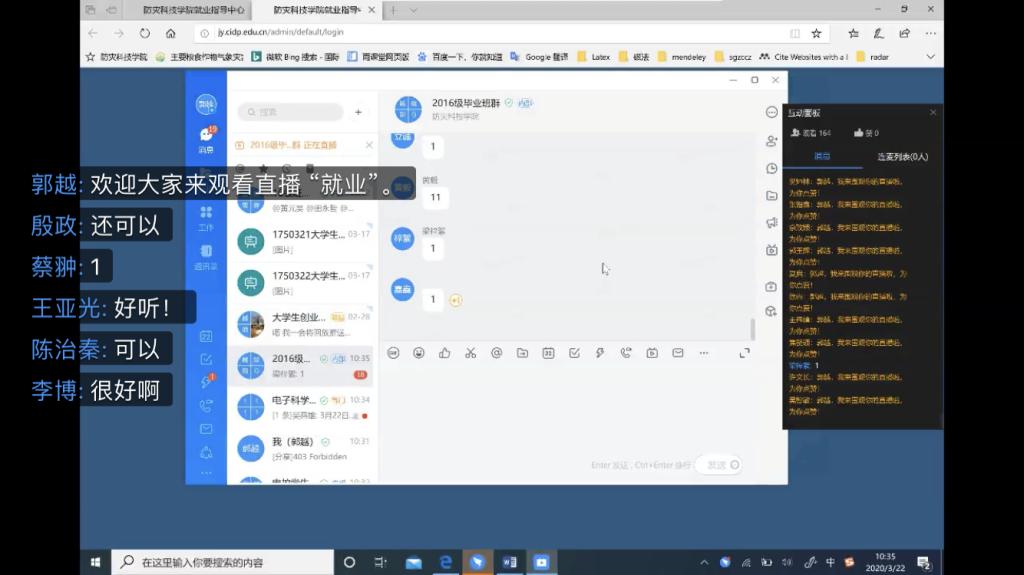1024x575 pixels.
Task: Click the Windows Start button
Action: coord(96,562)
